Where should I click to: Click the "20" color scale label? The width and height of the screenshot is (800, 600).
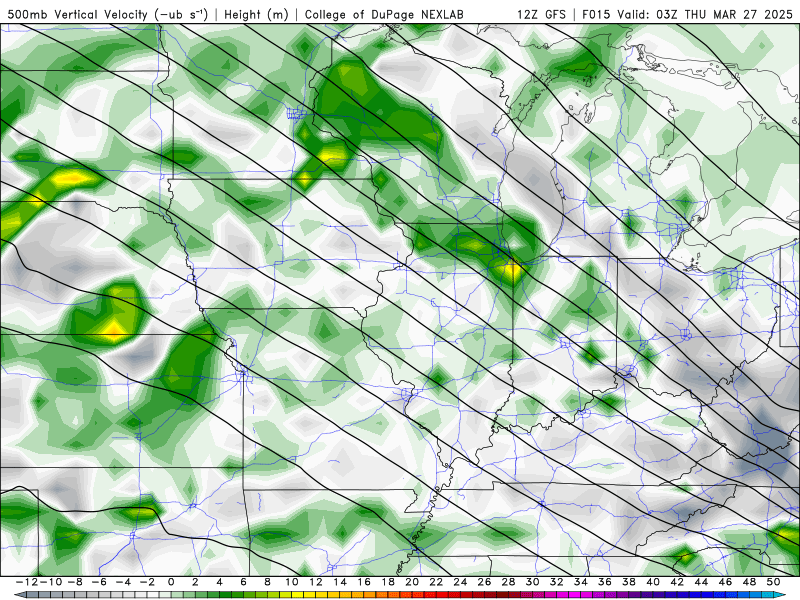(x=412, y=582)
